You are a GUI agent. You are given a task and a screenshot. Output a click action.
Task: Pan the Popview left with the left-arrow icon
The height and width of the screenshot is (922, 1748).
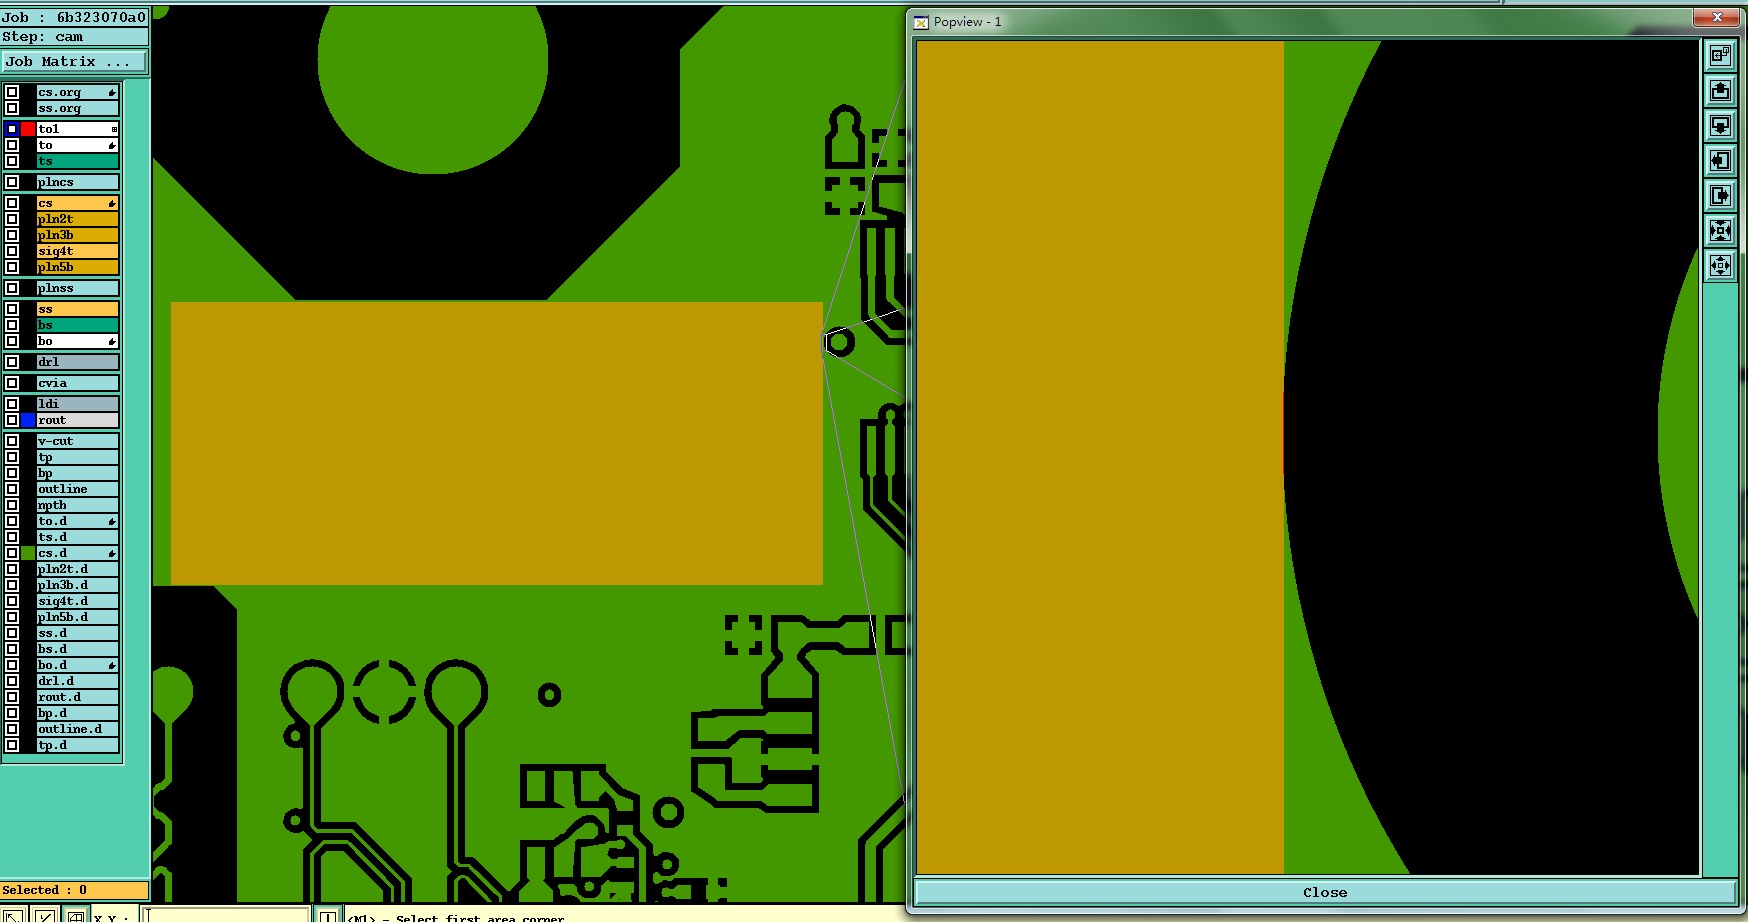pos(1720,161)
